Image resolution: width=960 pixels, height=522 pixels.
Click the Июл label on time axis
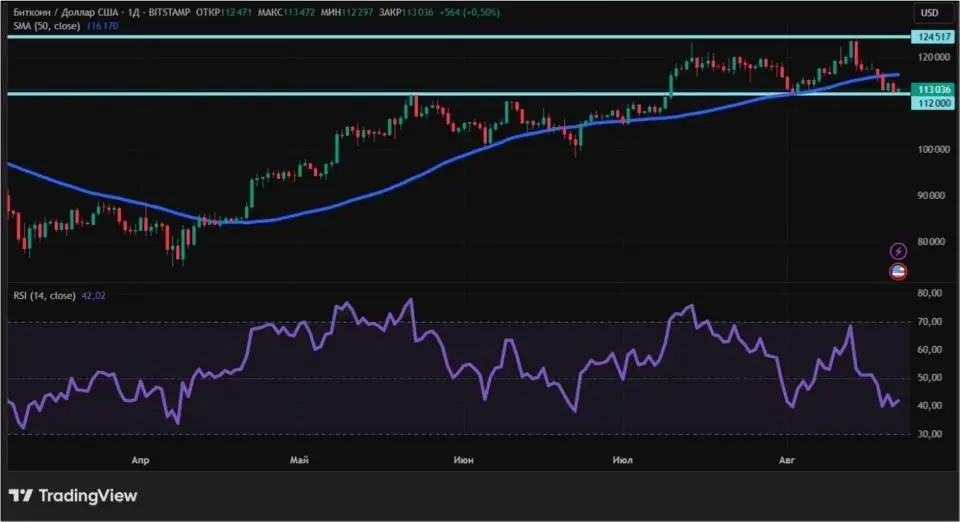622,460
